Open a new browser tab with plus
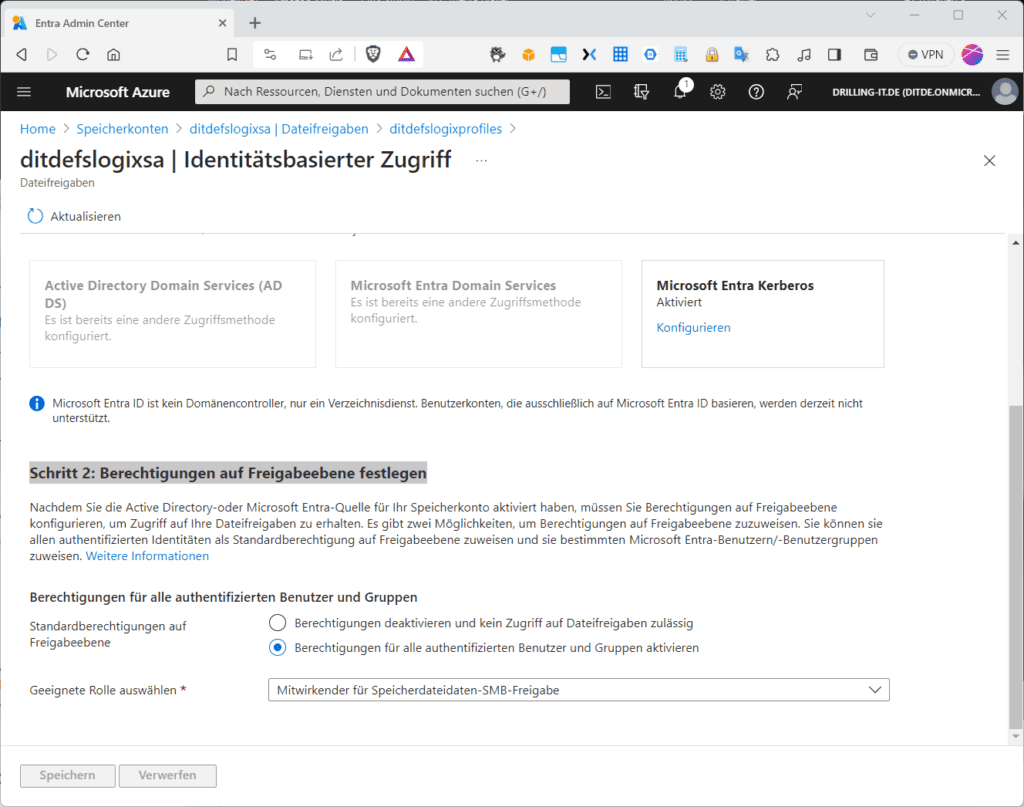This screenshot has height=807, width=1024. [x=255, y=23]
